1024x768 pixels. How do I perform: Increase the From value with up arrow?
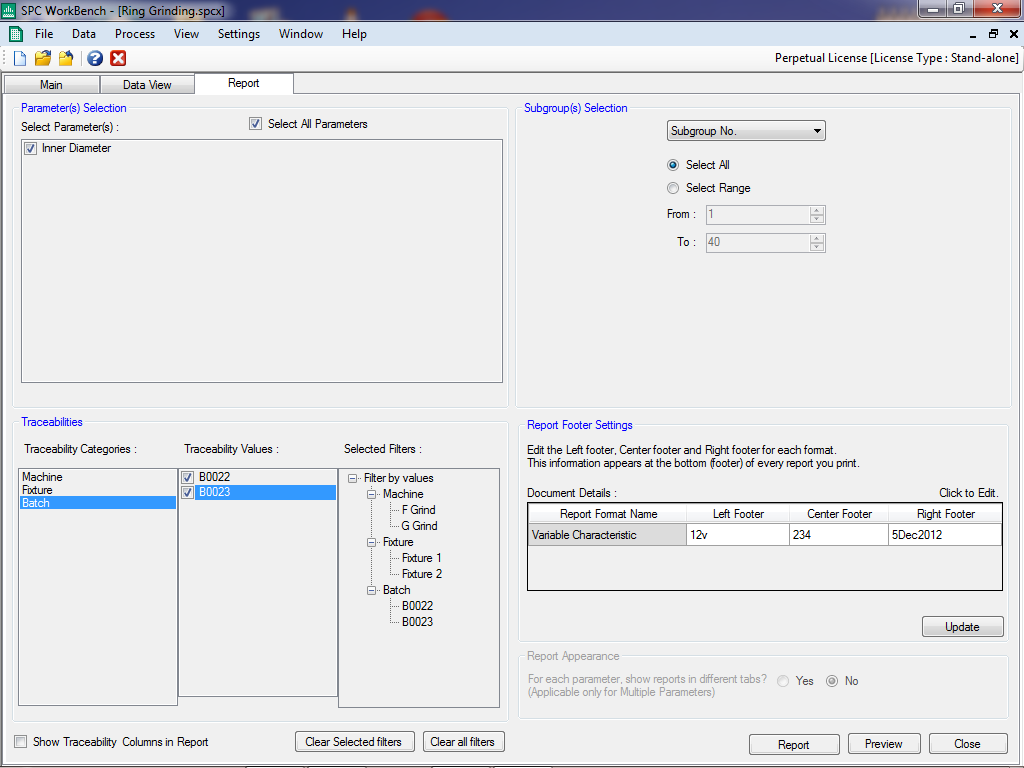(x=817, y=210)
